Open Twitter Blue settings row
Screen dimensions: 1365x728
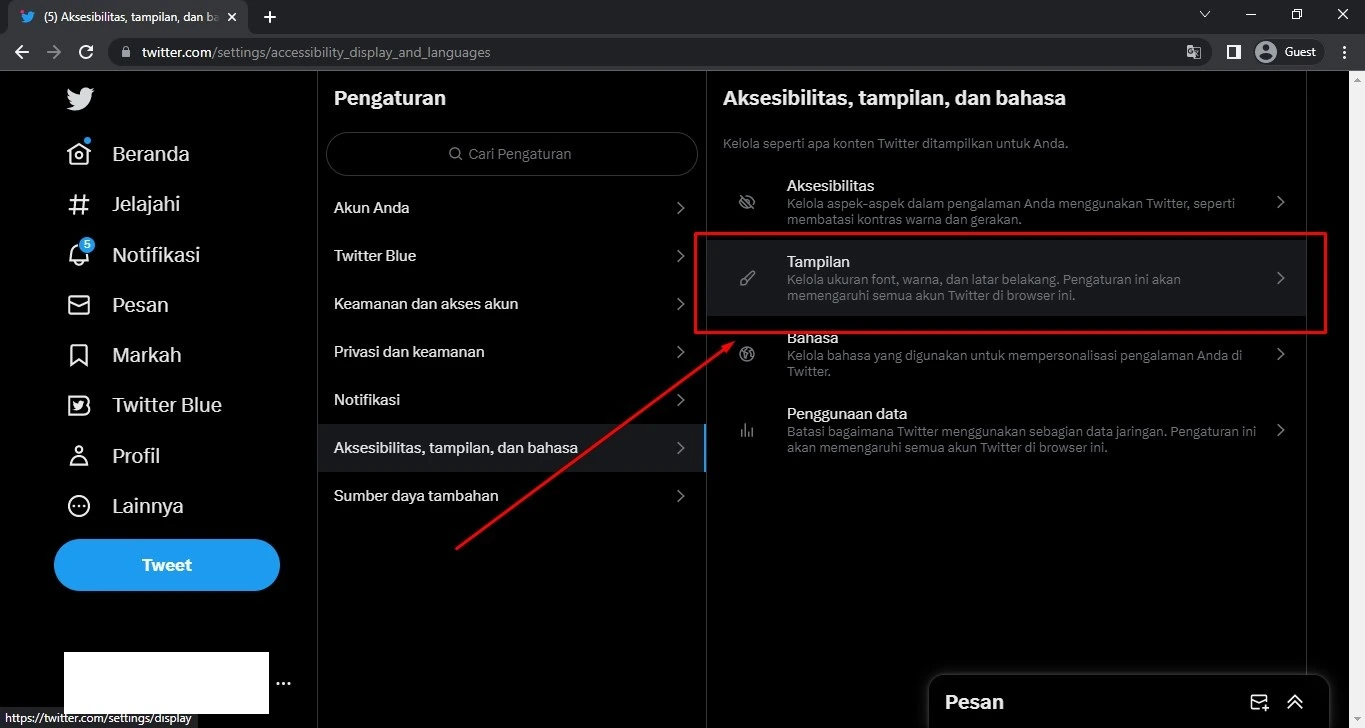[511, 256]
